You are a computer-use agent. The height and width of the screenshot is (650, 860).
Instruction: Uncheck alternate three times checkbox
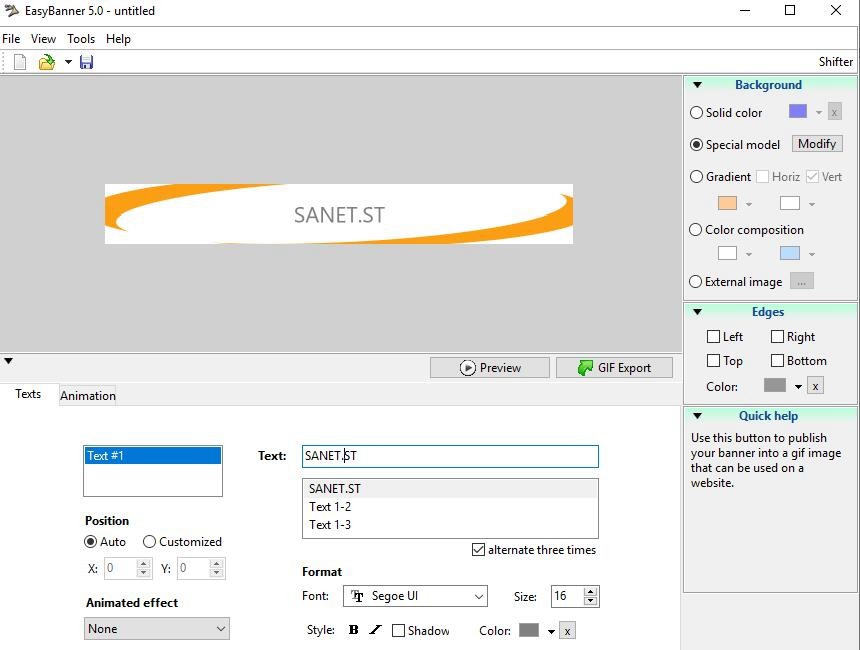click(x=478, y=550)
